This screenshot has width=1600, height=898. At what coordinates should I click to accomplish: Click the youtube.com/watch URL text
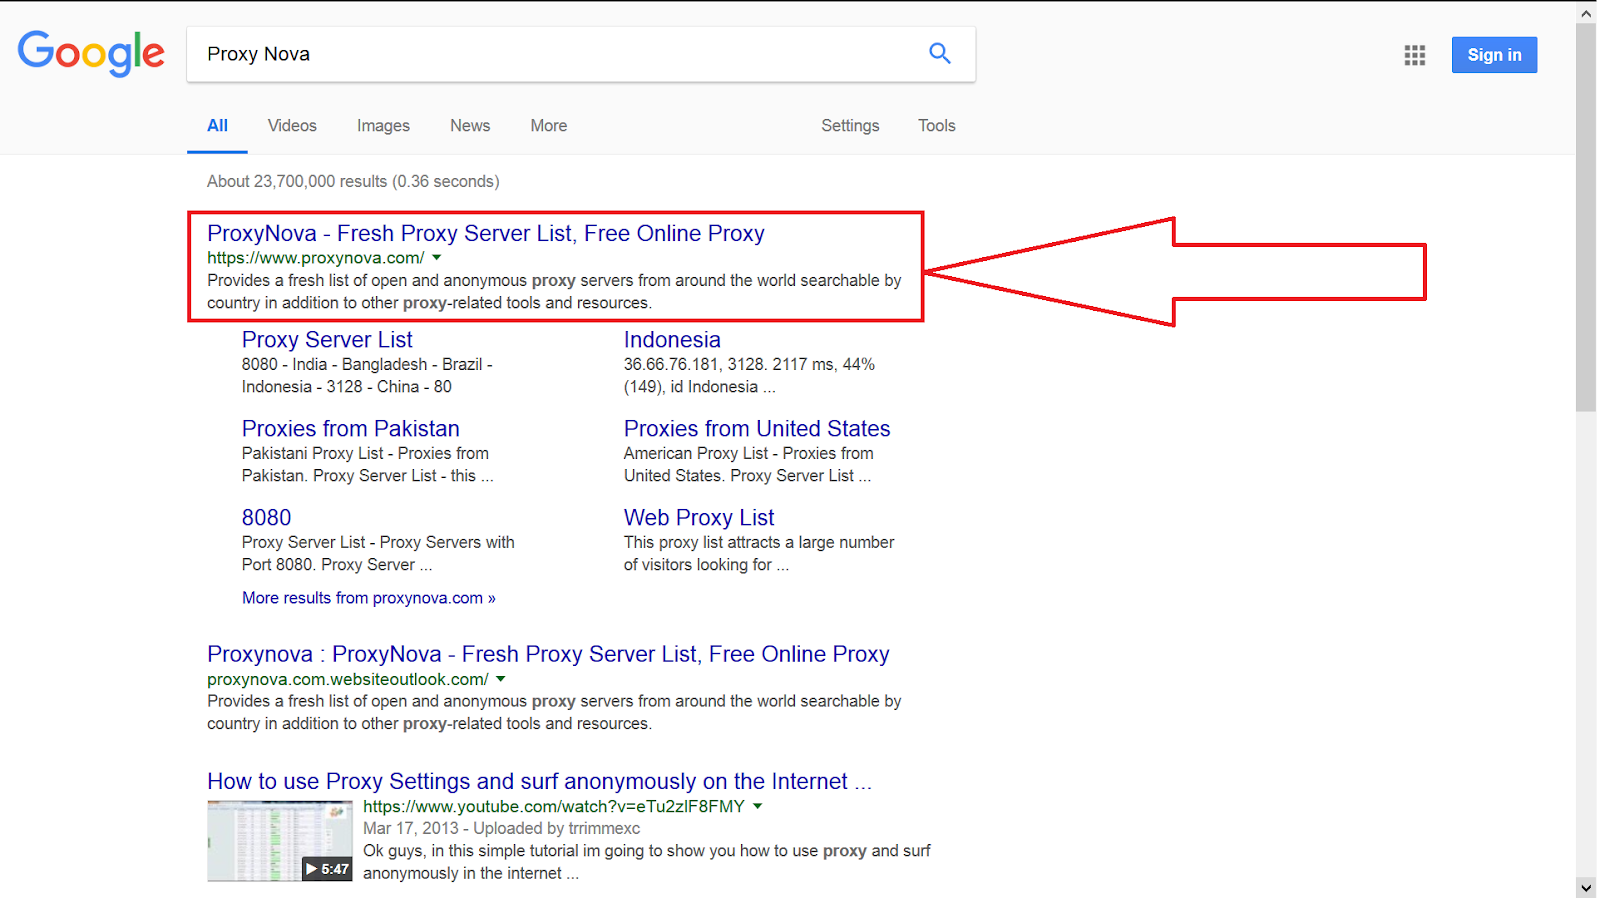point(554,806)
